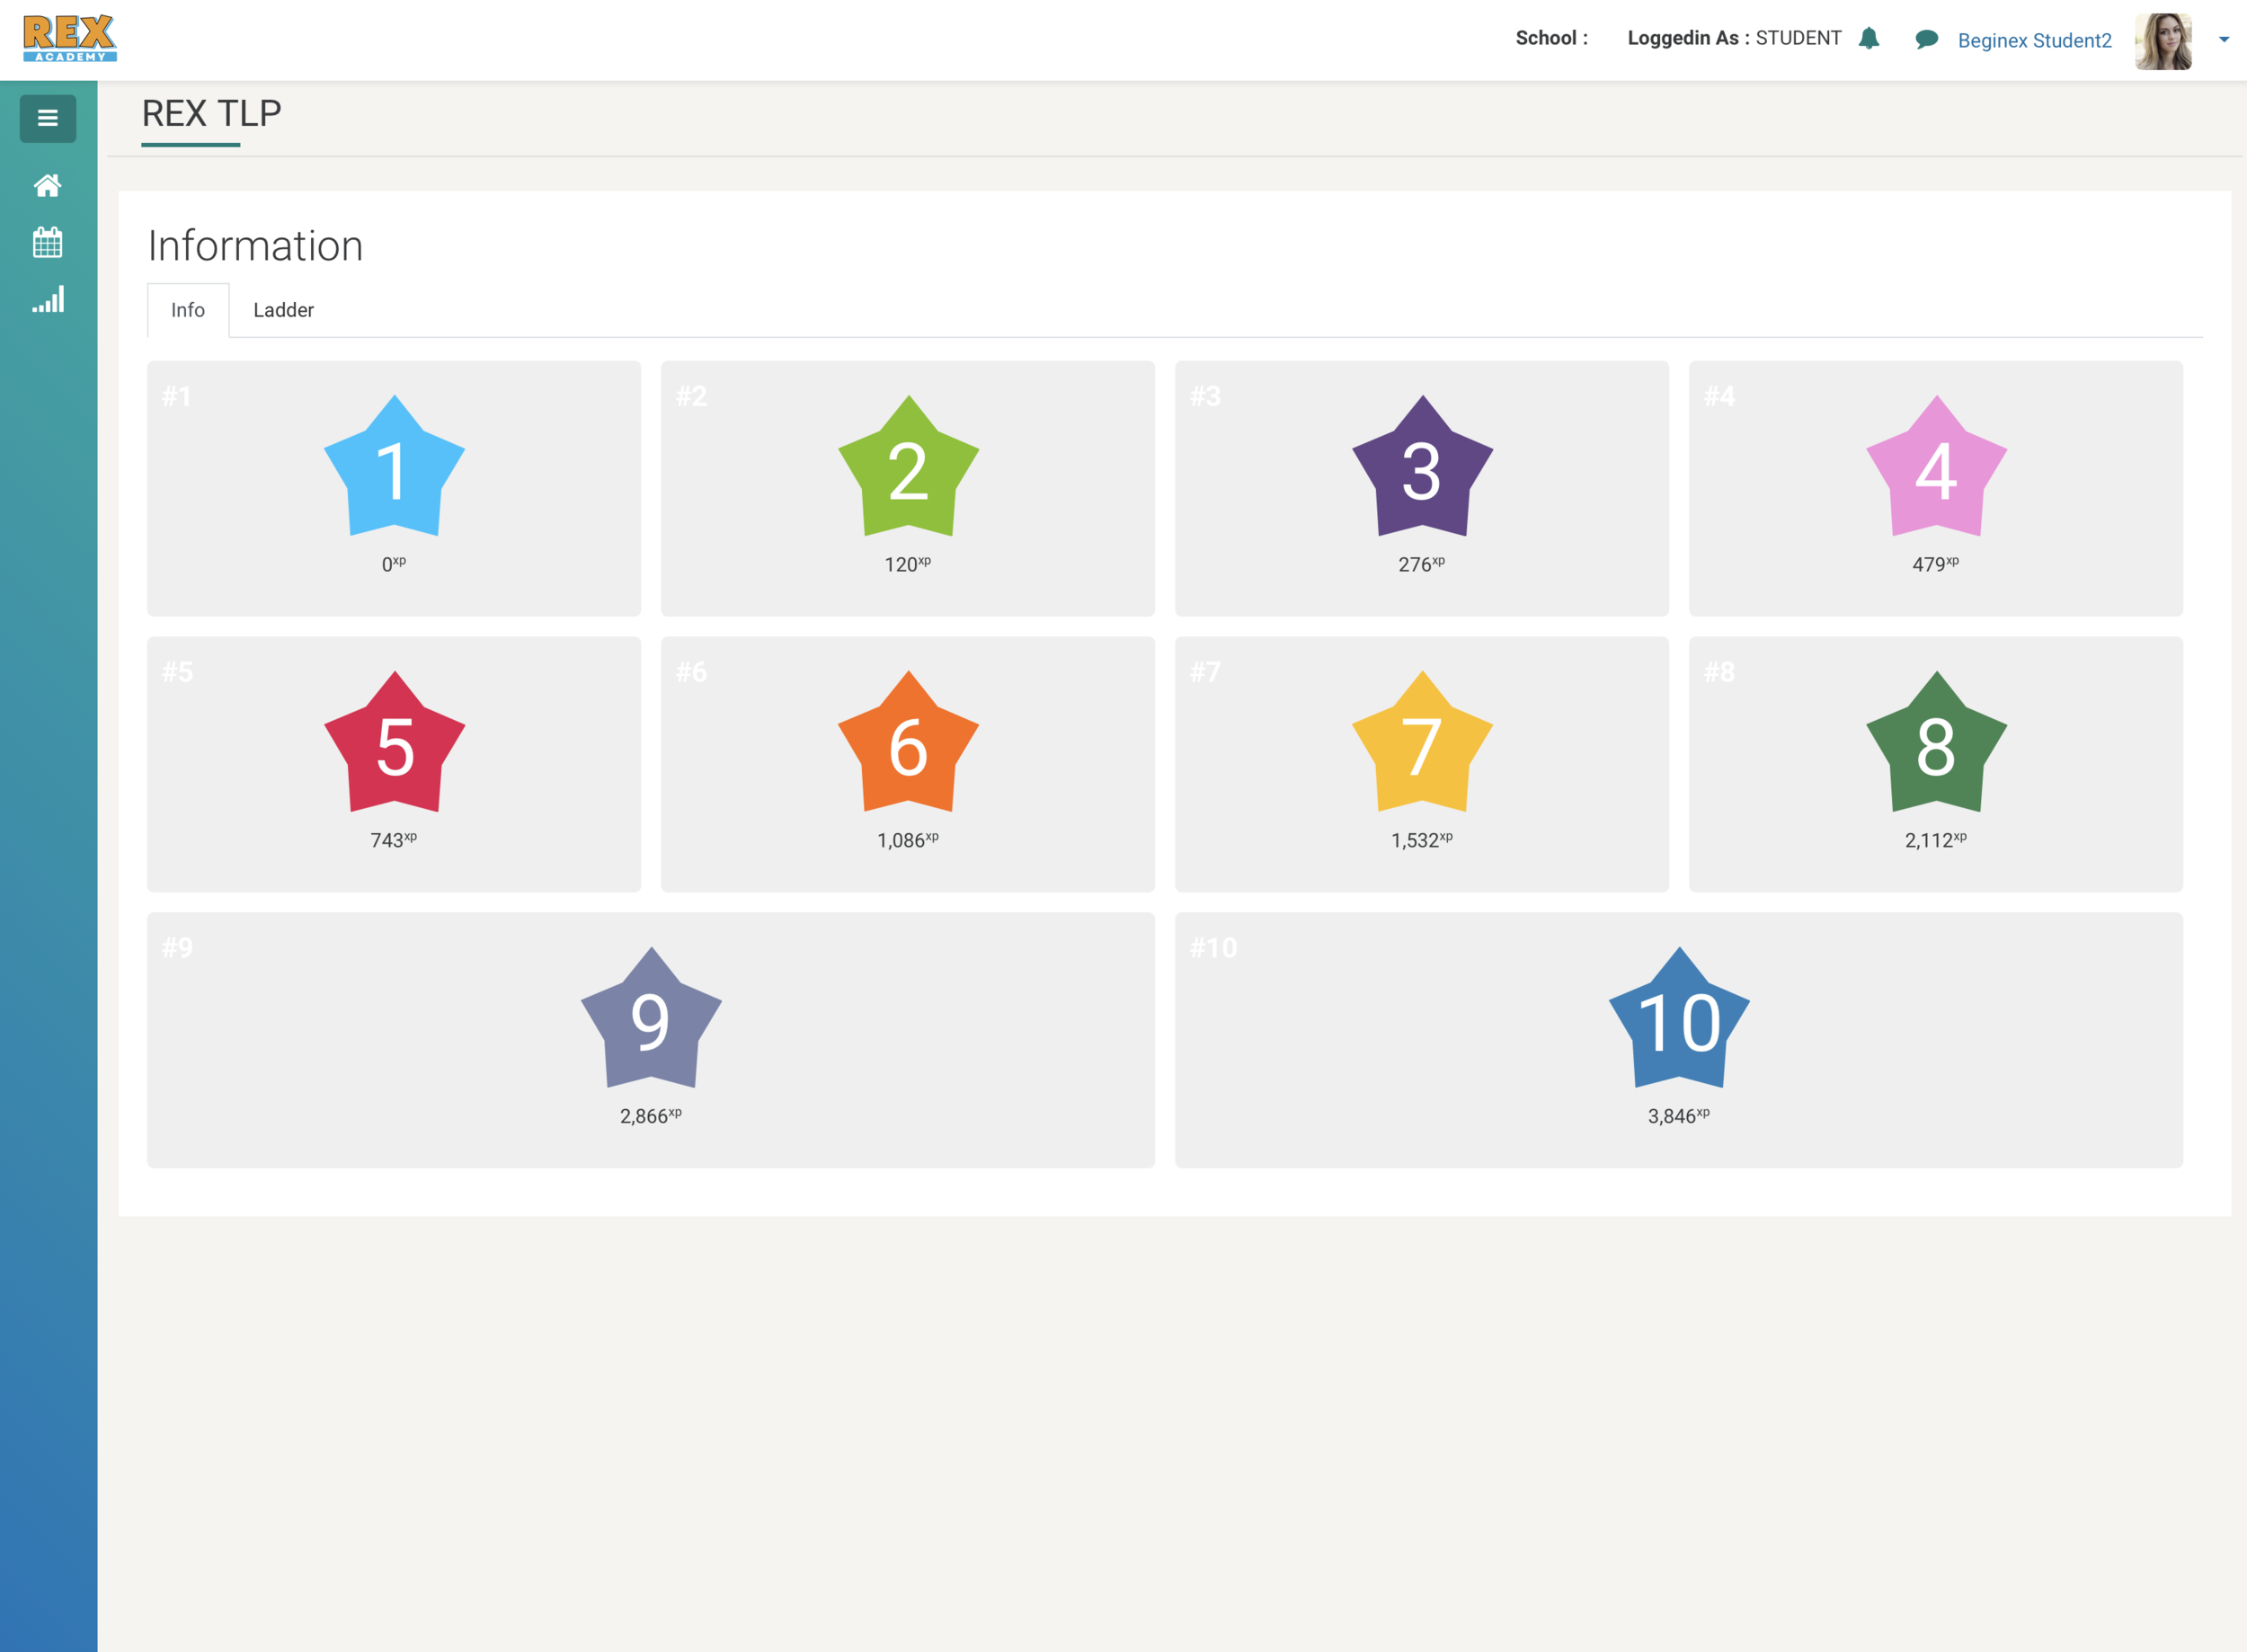Open the Beginex Student2 profile link
The width and height of the screenshot is (2247, 1652).
(x=2034, y=41)
